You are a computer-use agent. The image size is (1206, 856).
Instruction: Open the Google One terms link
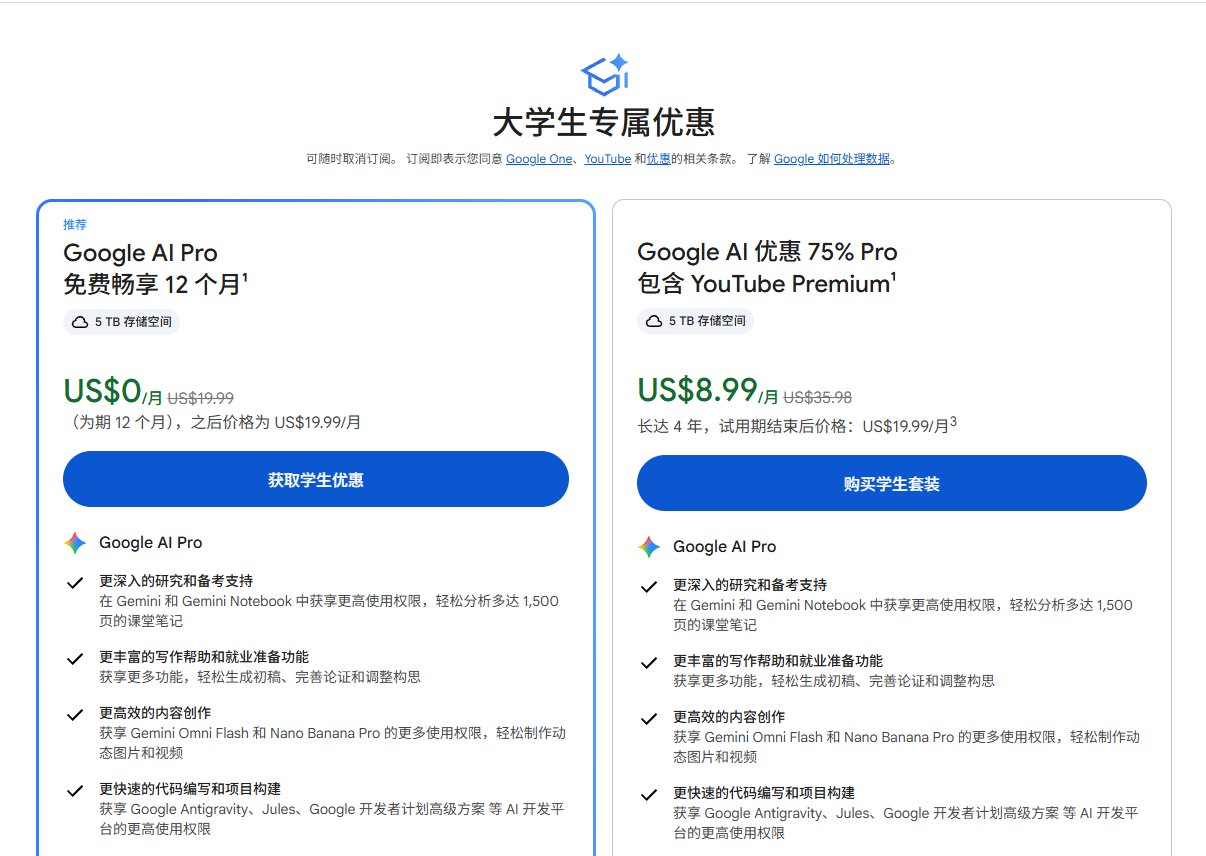pos(539,159)
